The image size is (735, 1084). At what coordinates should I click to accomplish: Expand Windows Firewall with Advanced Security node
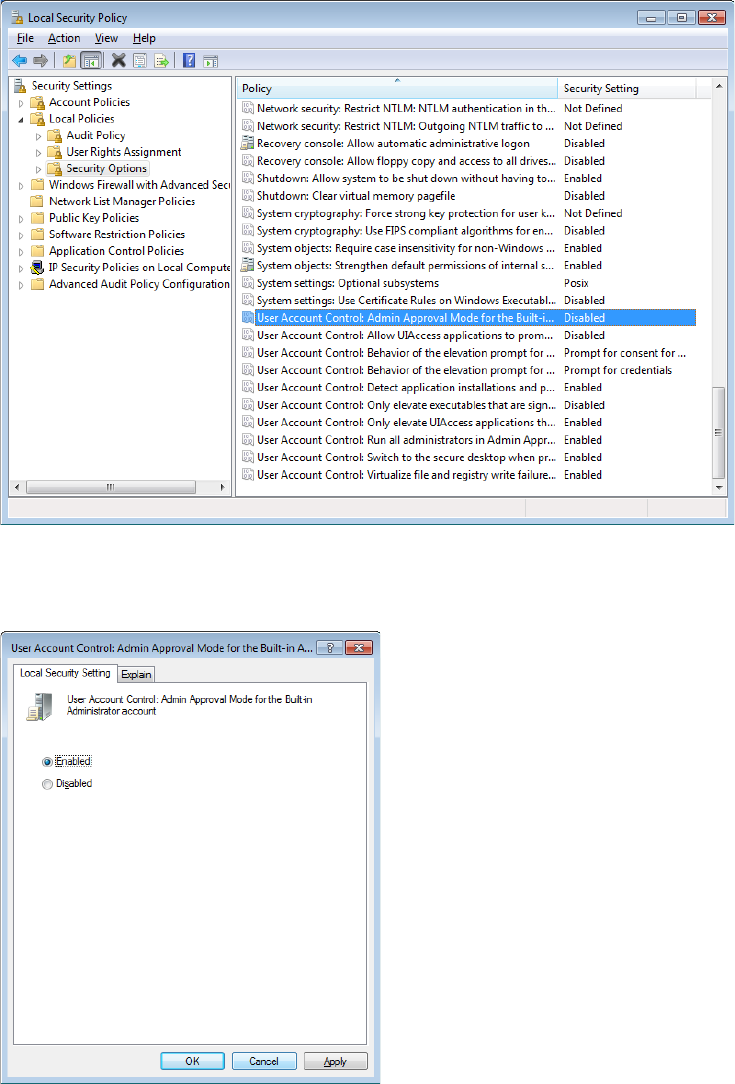pos(21,185)
